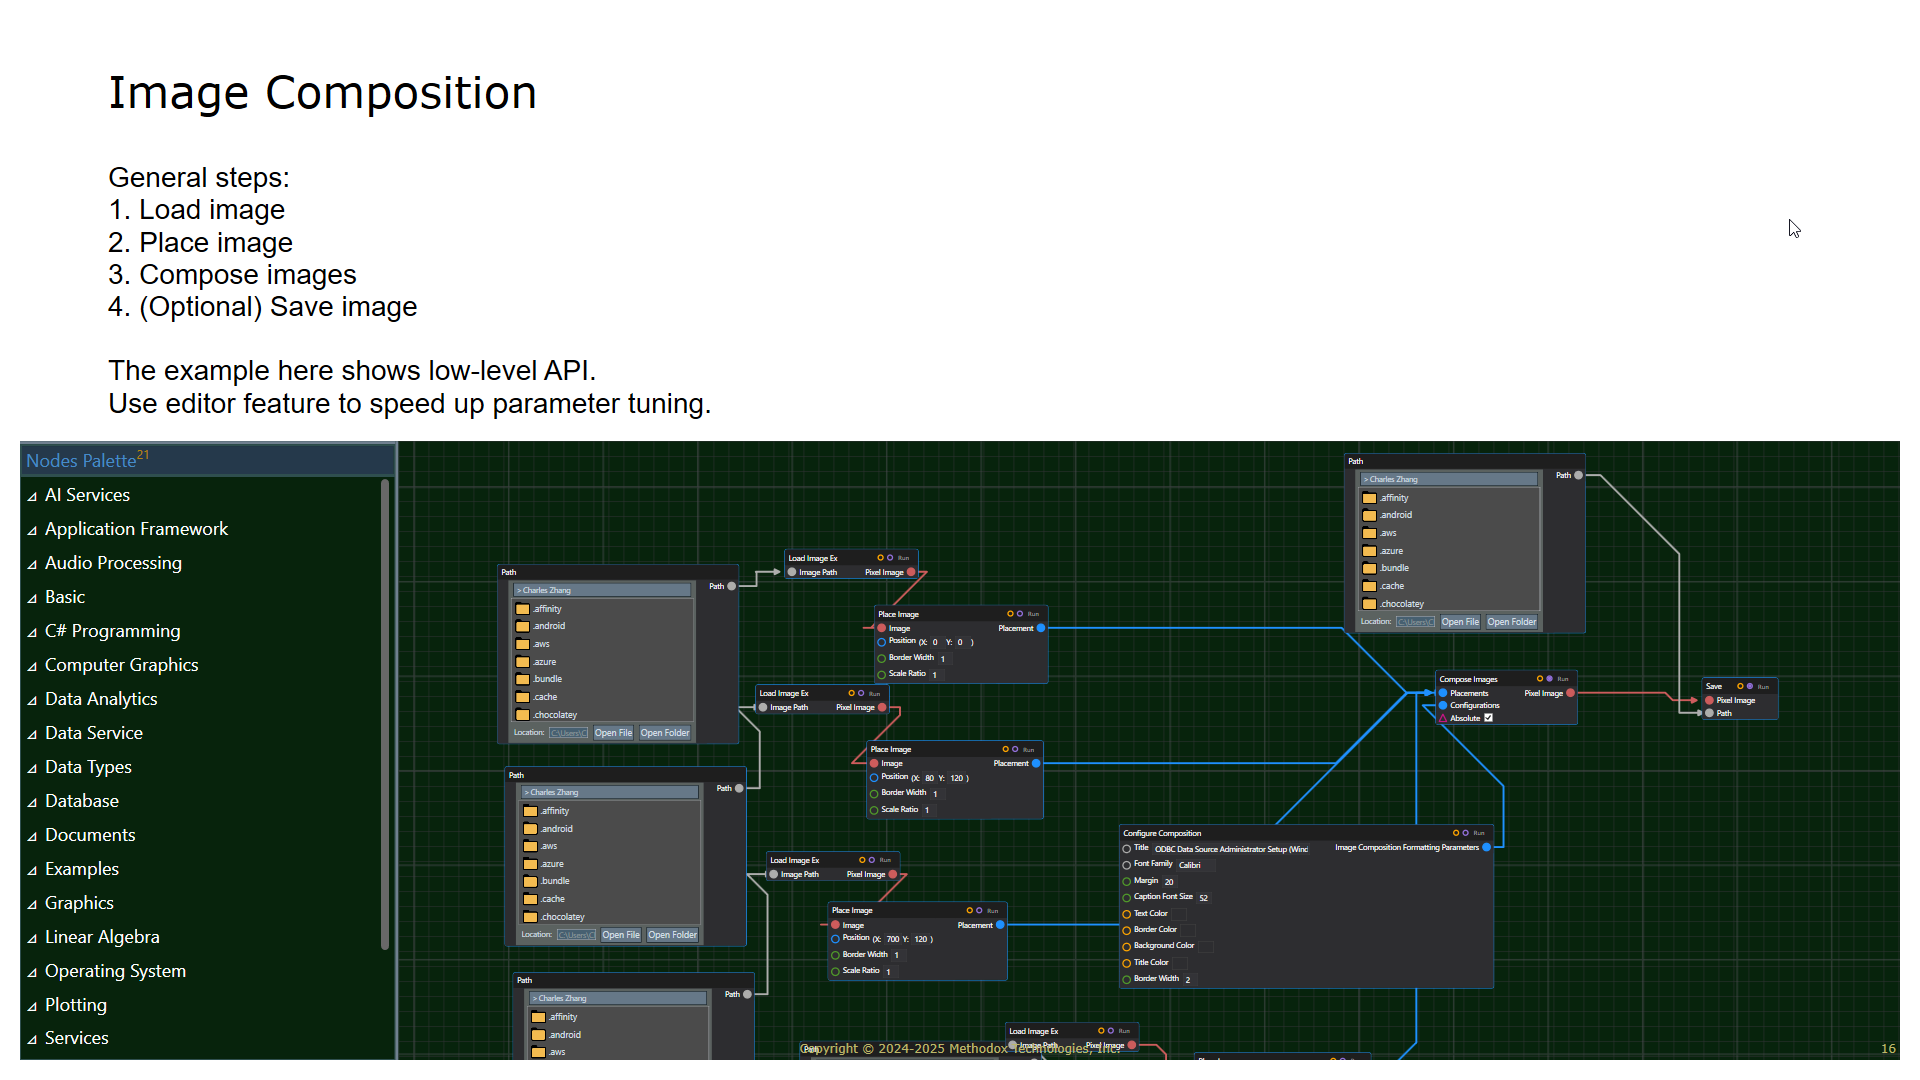Screen dimensions: 1920x1080
Task: Click the purple circle on Compose Images header
Action: [1550, 679]
